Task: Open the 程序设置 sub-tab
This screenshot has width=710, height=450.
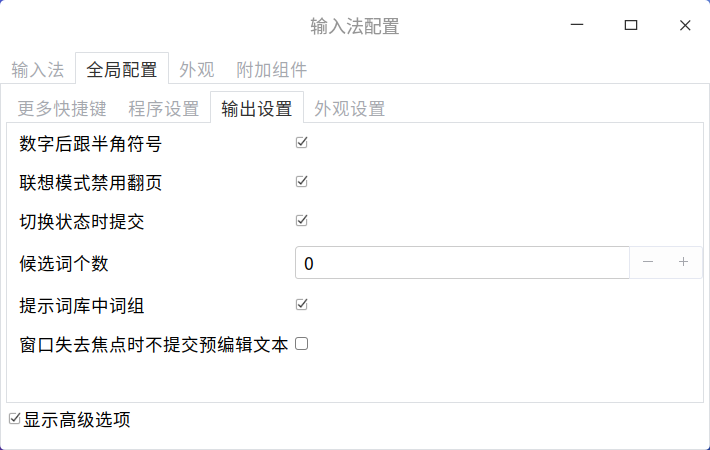Action: [x=163, y=108]
